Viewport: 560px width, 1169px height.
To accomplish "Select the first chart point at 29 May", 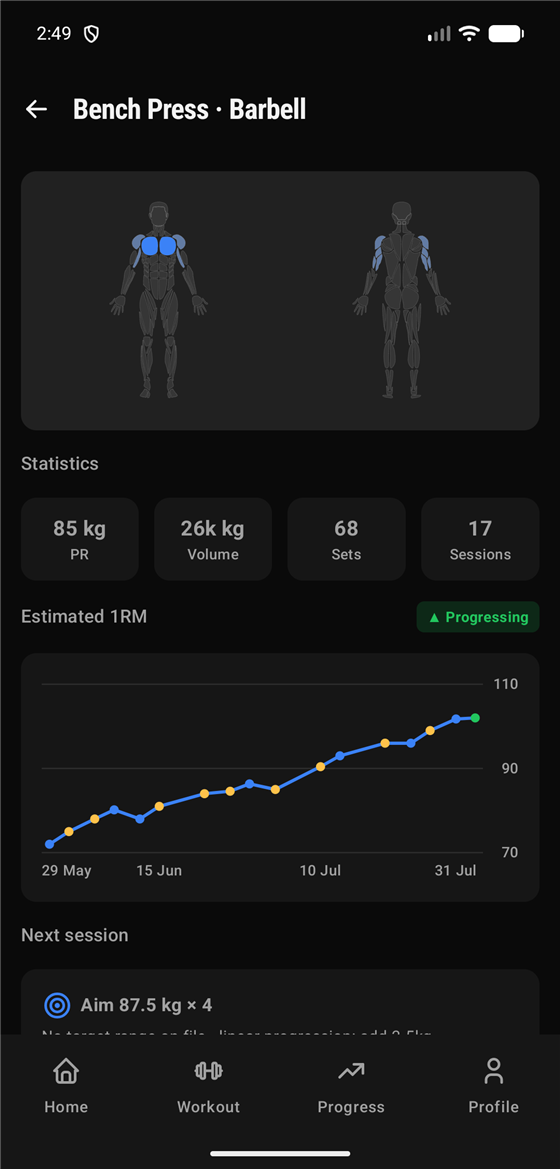I will (49, 844).
